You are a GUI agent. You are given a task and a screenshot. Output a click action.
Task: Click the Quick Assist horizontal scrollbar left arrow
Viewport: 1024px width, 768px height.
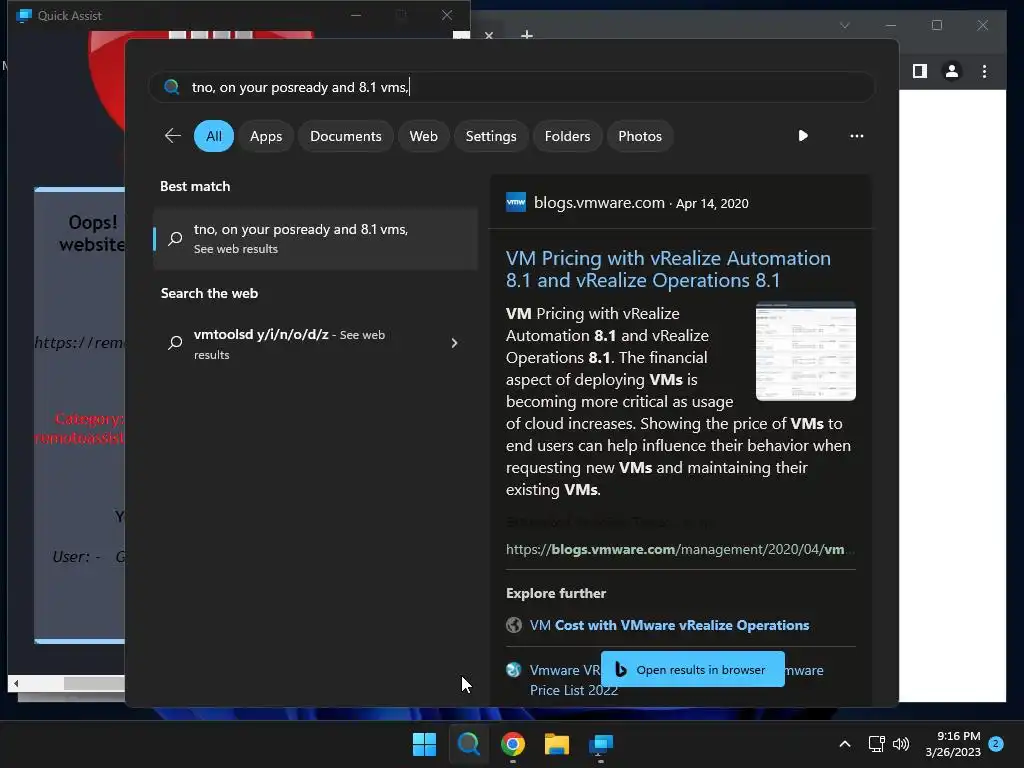pyautogui.click(x=16, y=683)
